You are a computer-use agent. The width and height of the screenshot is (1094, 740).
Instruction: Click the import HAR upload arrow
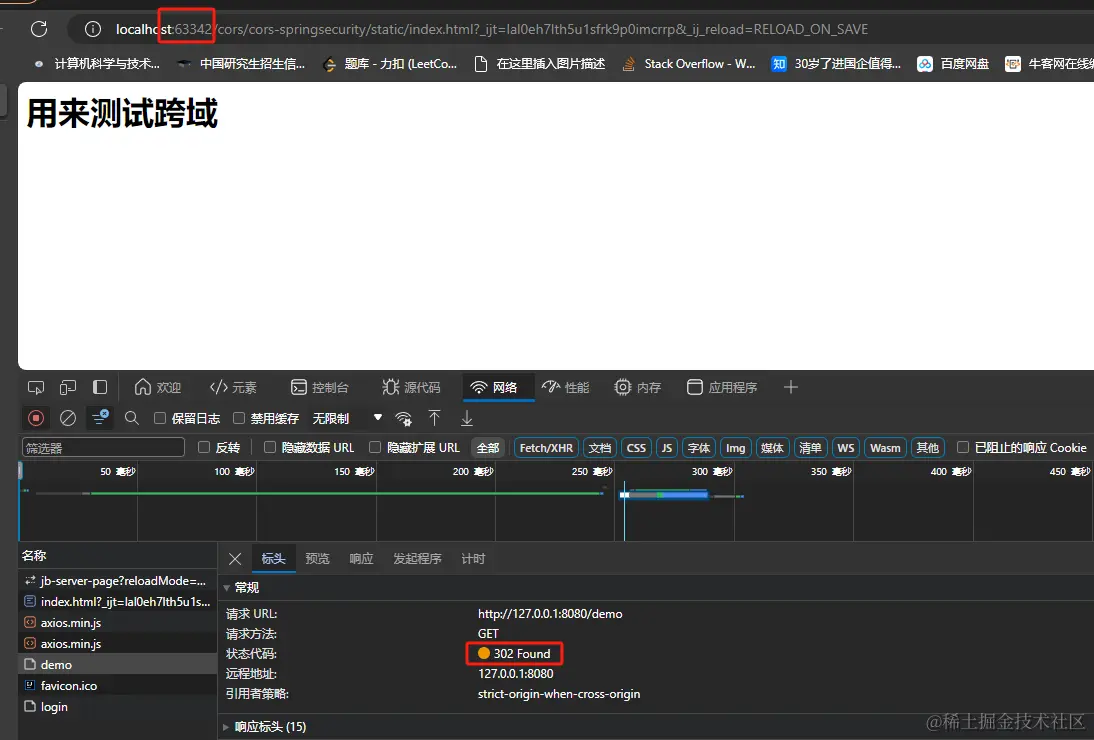tap(434, 418)
